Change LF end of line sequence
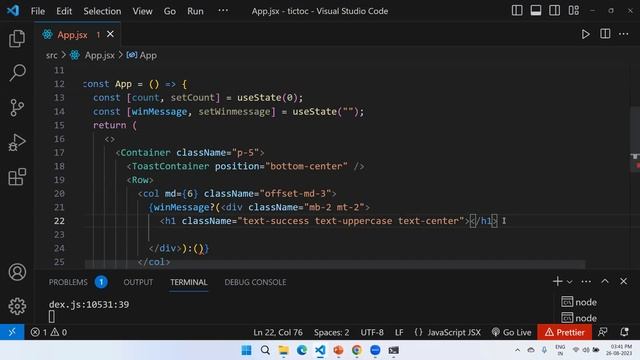 [399, 332]
